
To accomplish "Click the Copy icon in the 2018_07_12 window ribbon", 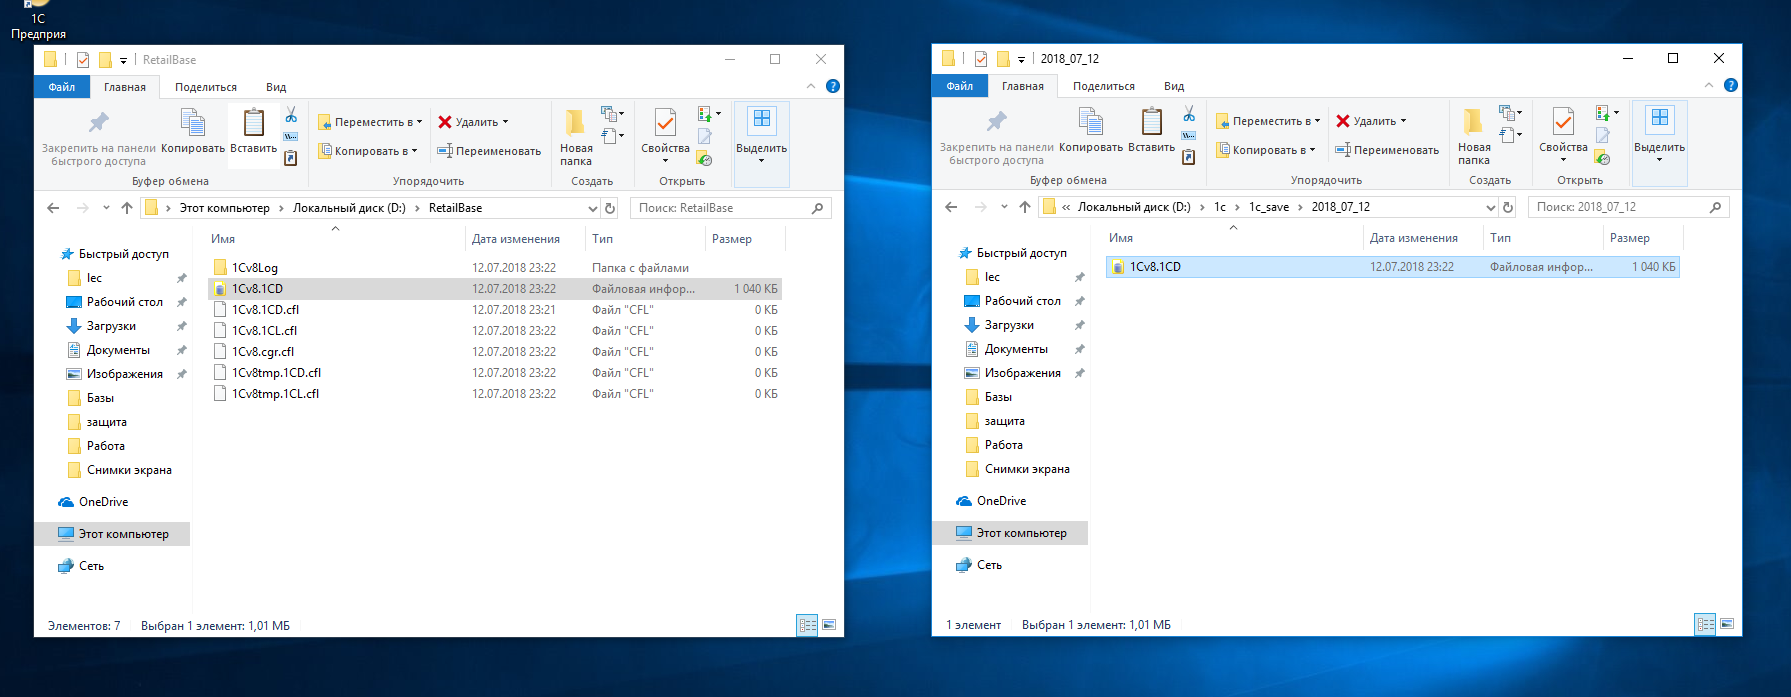I will [1091, 122].
